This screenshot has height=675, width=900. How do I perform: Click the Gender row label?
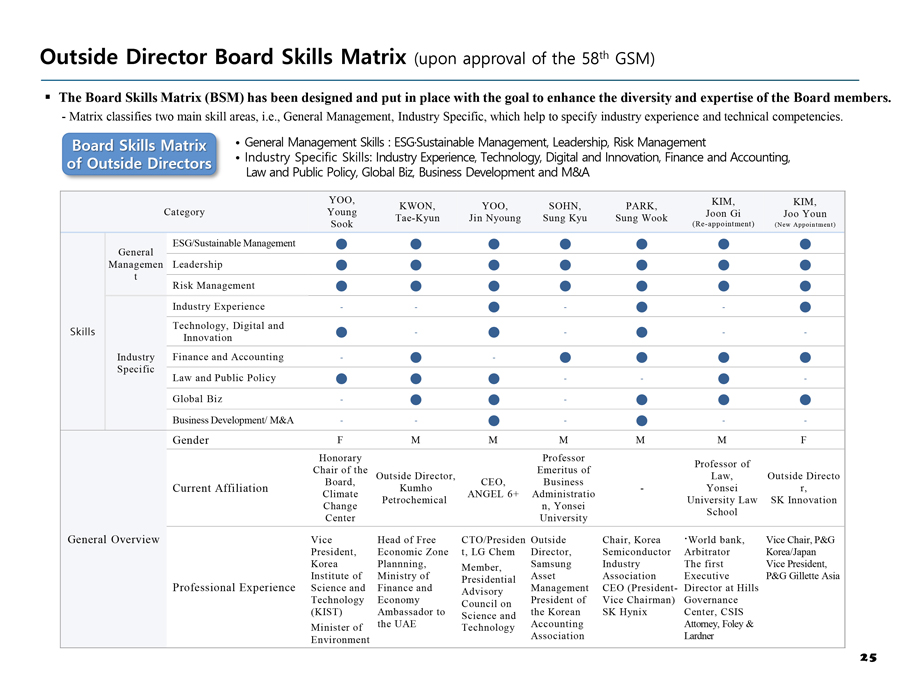pyautogui.click(x=191, y=441)
